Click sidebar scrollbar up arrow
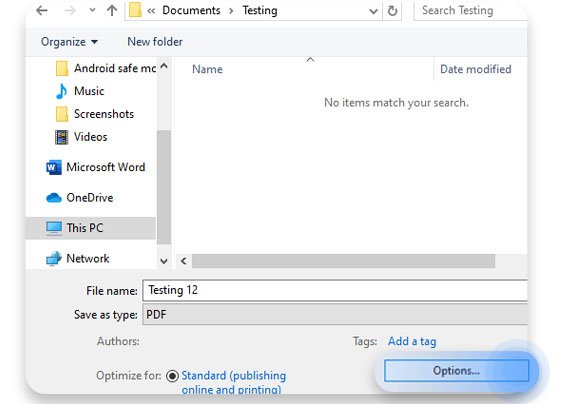This screenshot has width=562, height=404. tap(164, 66)
